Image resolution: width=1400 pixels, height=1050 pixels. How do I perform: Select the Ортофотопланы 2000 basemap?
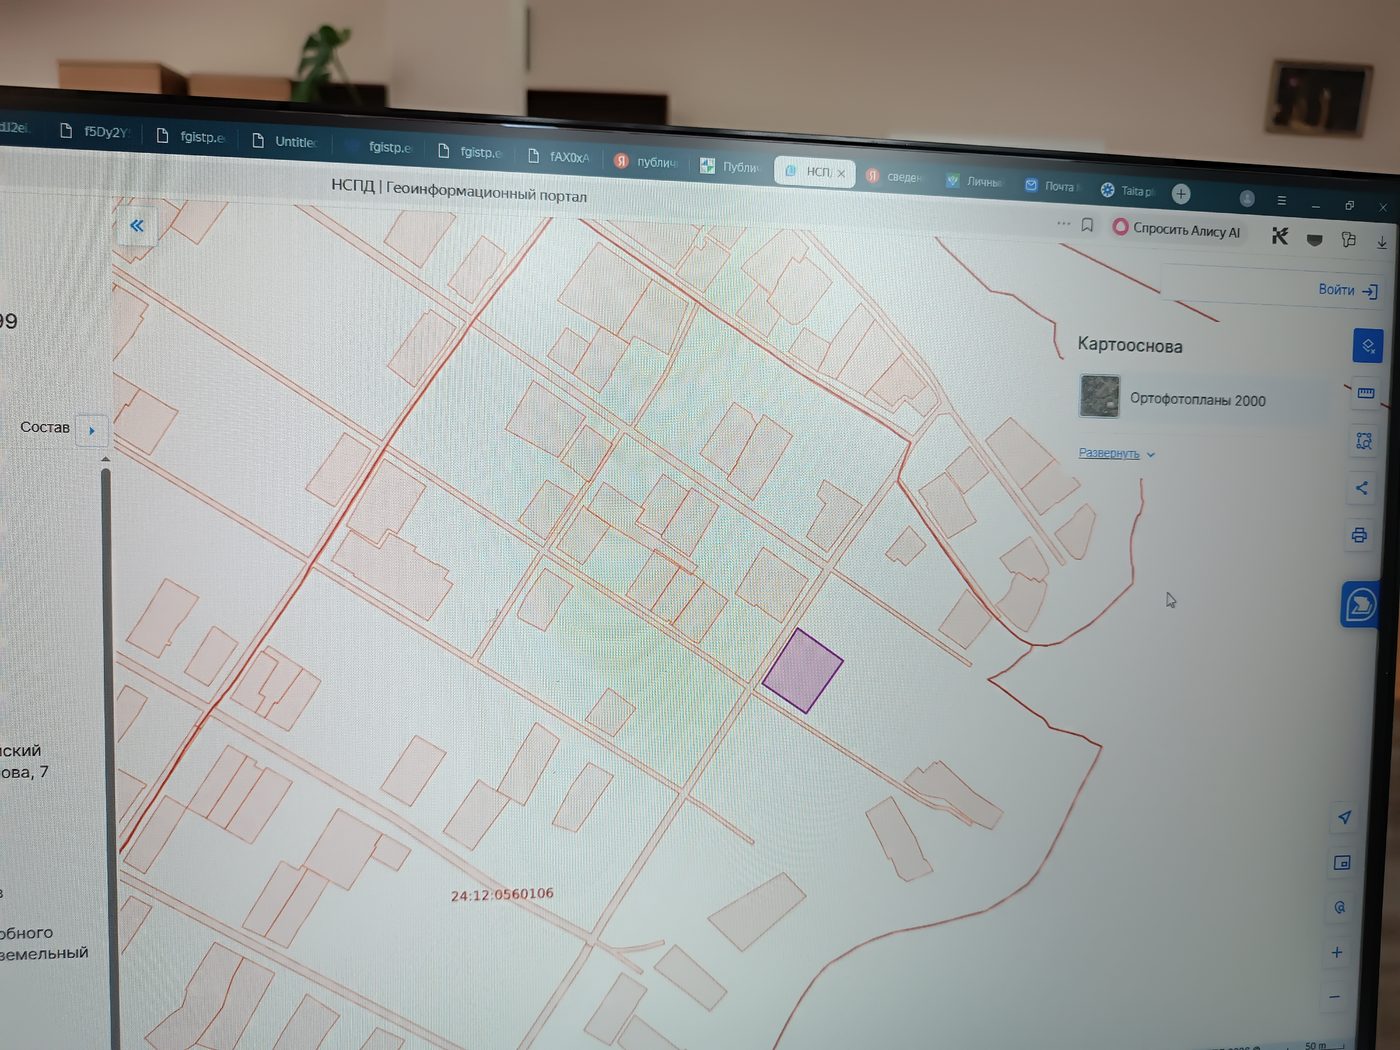[x=1200, y=398]
